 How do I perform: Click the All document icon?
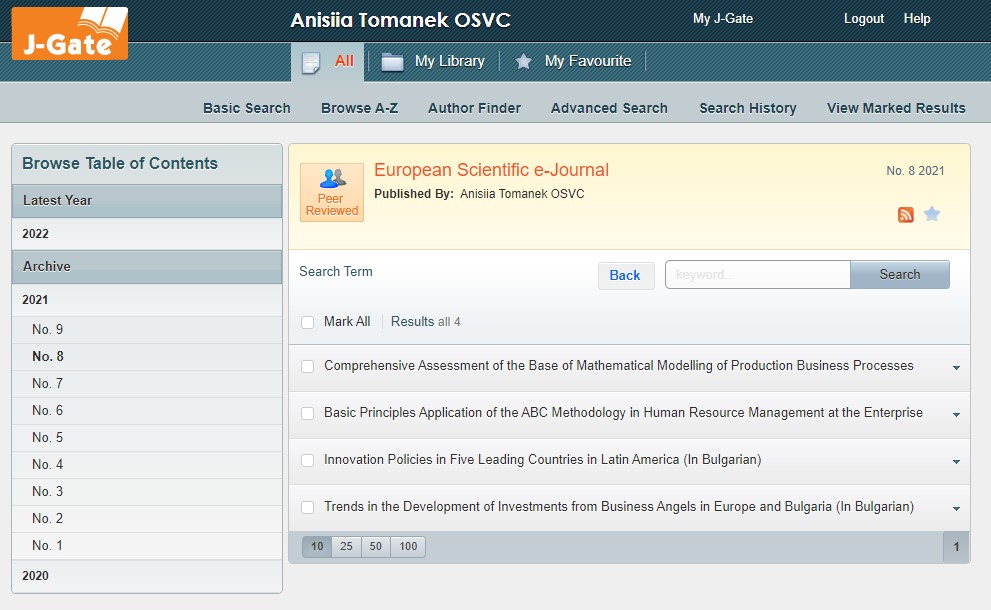pos(311,62)
